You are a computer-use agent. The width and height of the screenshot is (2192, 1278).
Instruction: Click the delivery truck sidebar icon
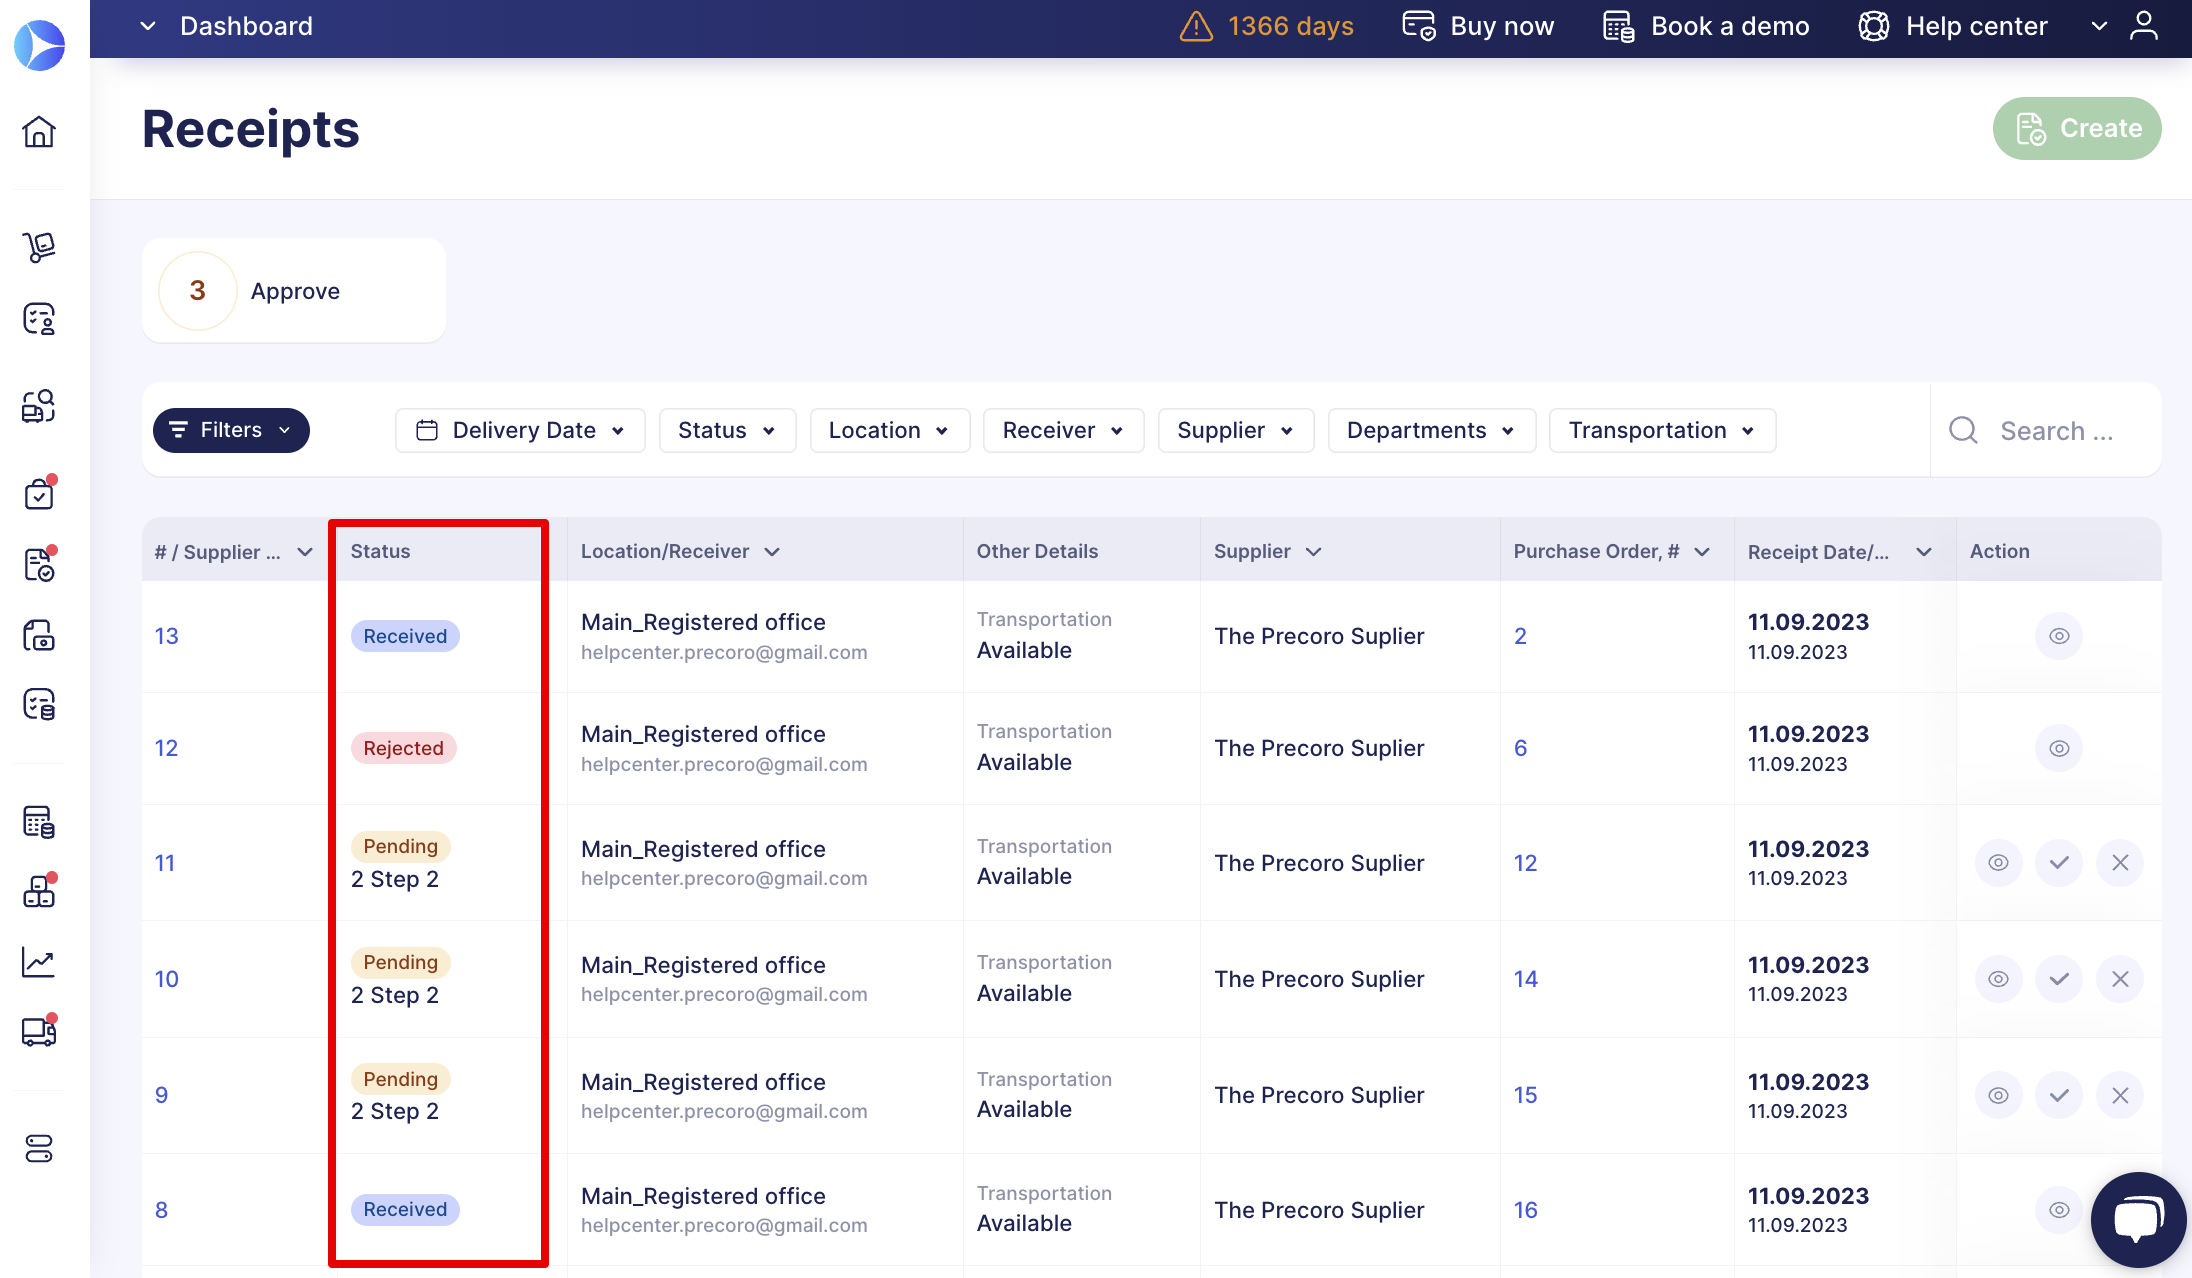point(39,1031)
